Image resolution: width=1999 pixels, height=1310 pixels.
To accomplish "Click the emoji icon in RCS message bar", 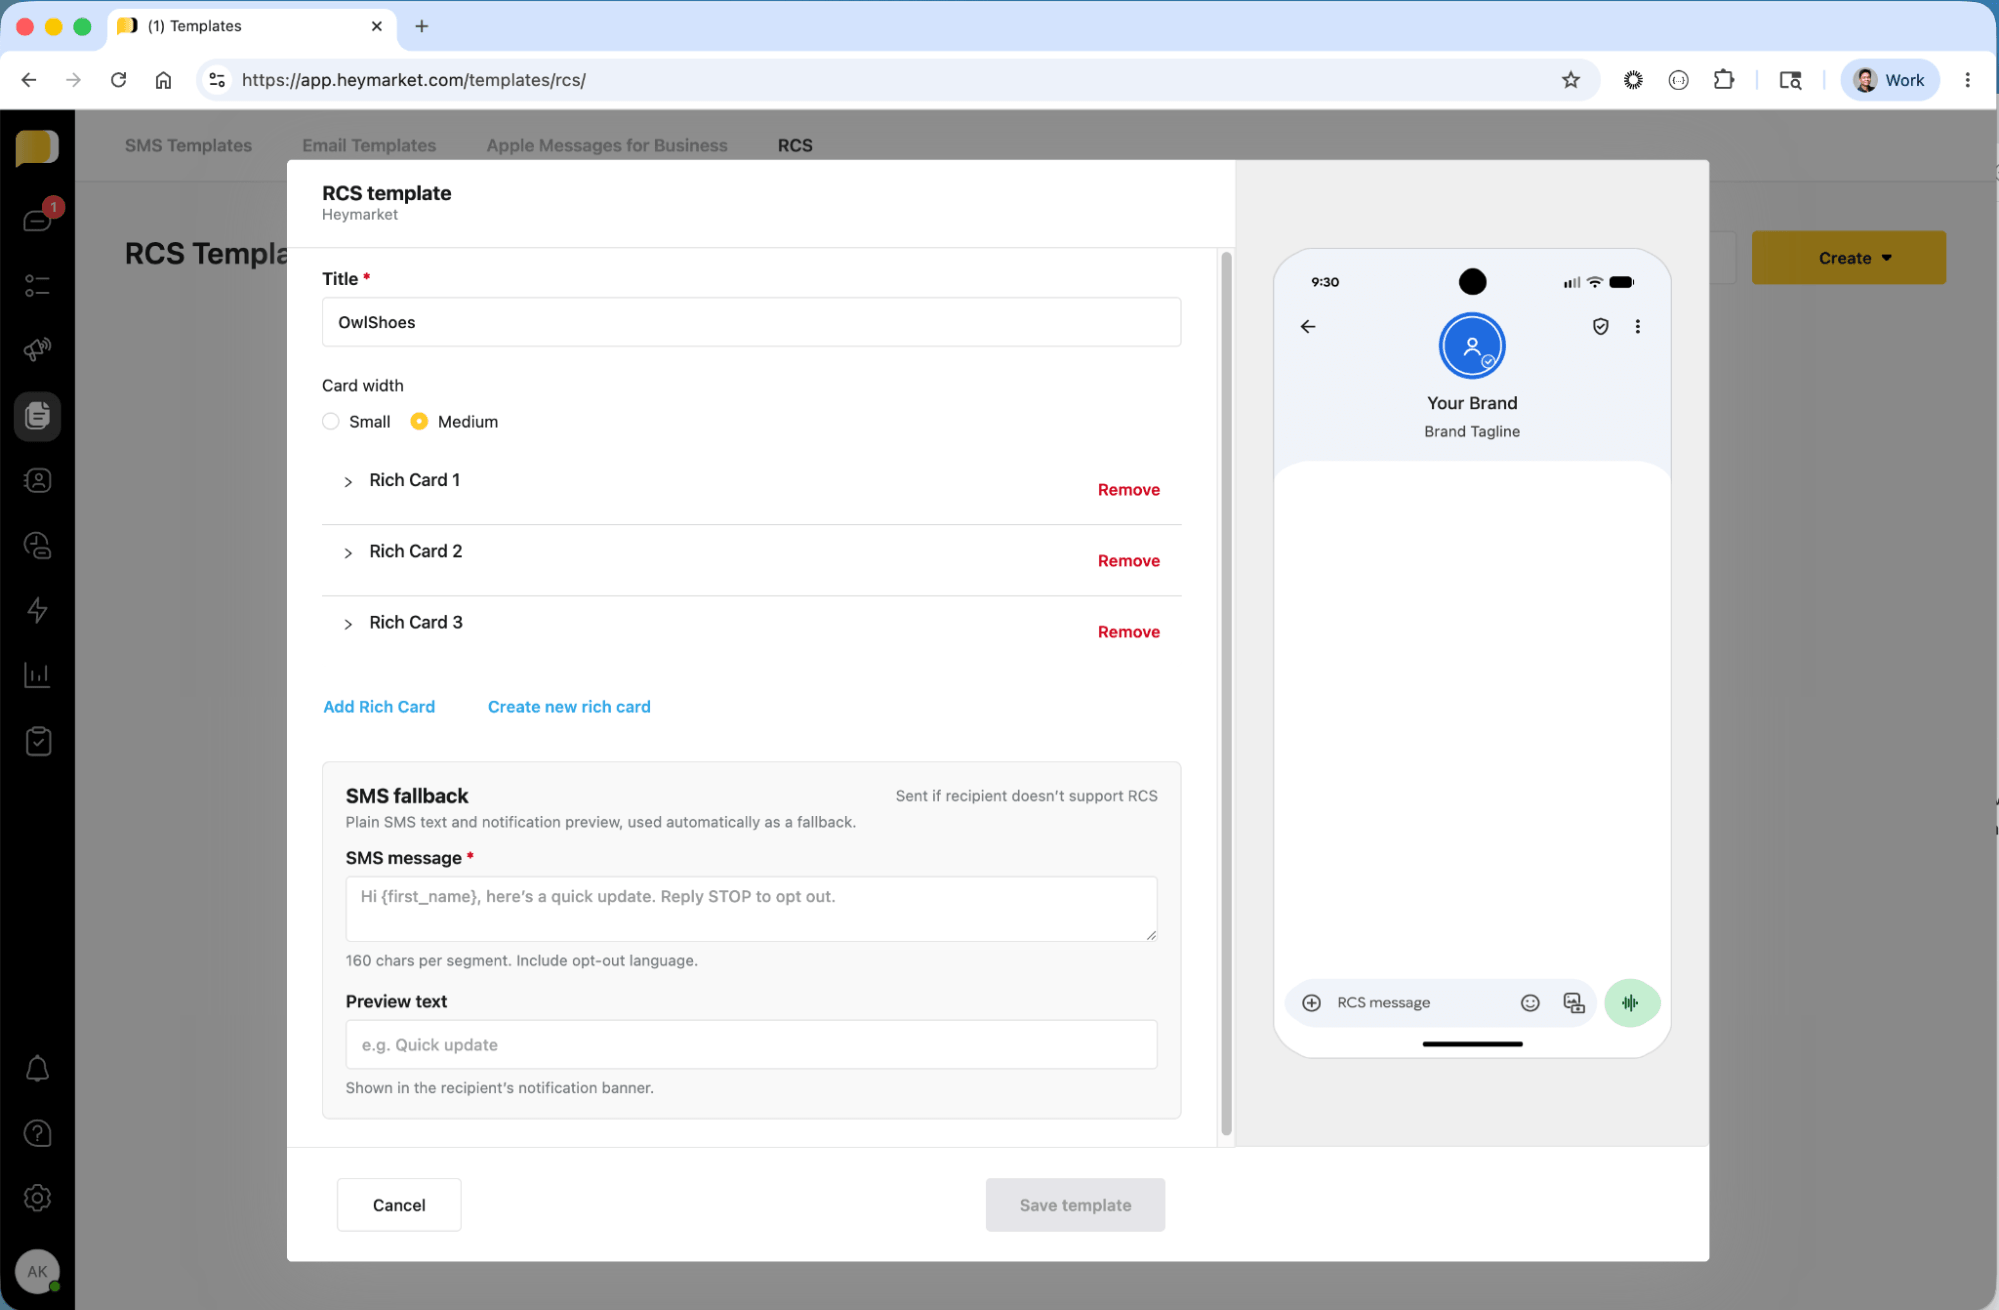I will [x=1530, y=1002].
